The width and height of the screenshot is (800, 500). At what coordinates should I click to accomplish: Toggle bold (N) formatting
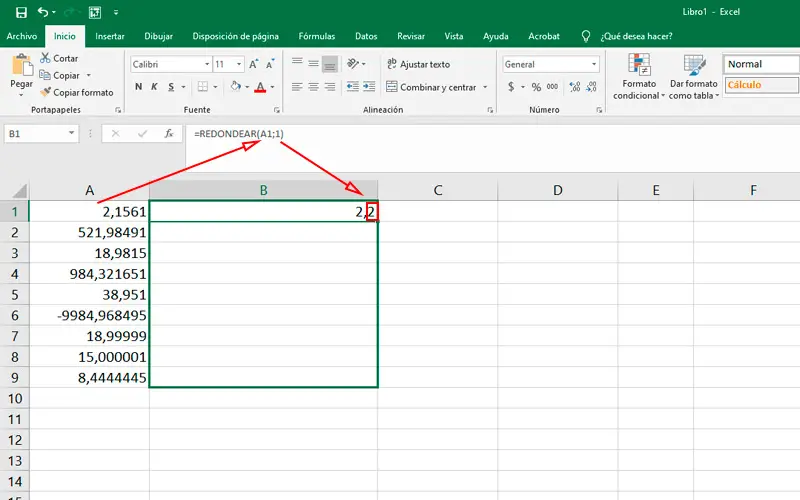pos(138,87)
